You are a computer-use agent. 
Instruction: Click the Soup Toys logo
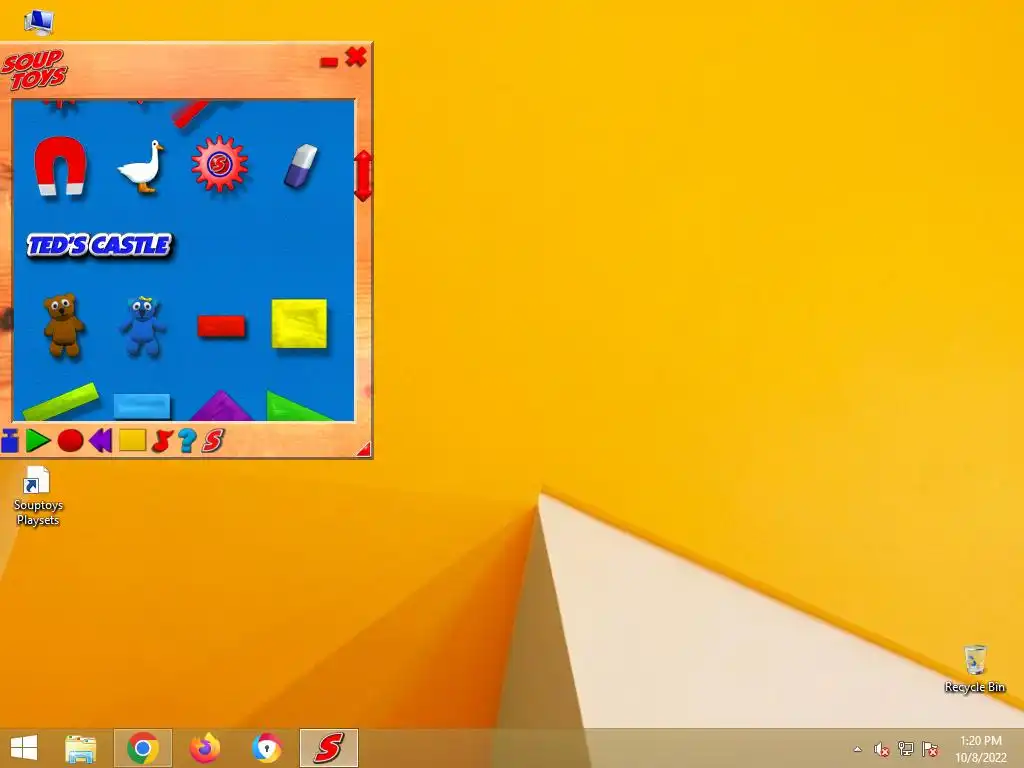(x=34, y=70)
